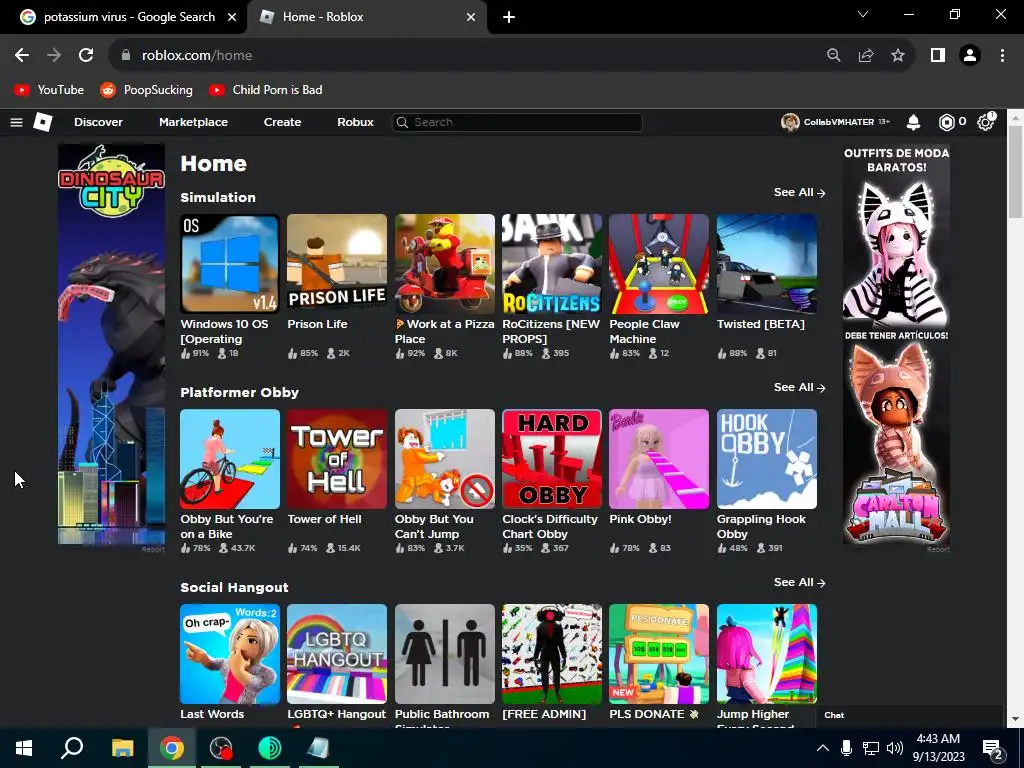
Task: Click the CollabVMHATER avatar icon
Action: click(790, 122)
